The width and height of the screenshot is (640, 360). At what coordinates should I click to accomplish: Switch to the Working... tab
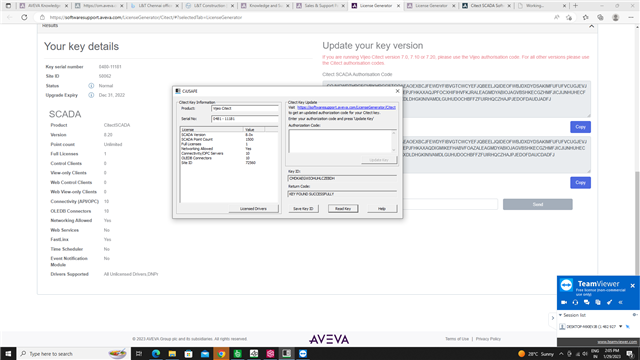[542, 6]
